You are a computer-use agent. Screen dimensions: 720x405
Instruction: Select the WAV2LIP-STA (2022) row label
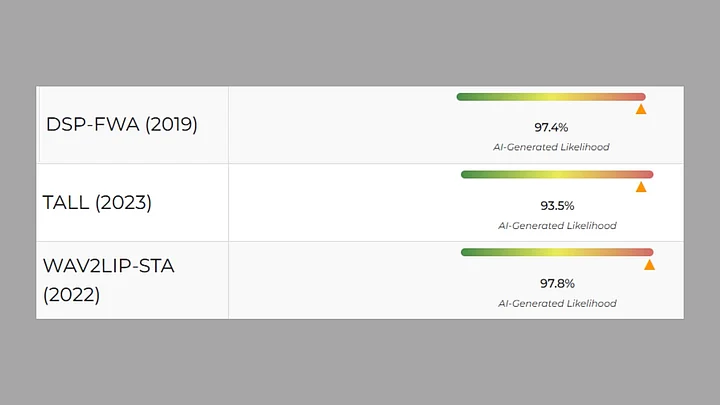coord(108,280)
